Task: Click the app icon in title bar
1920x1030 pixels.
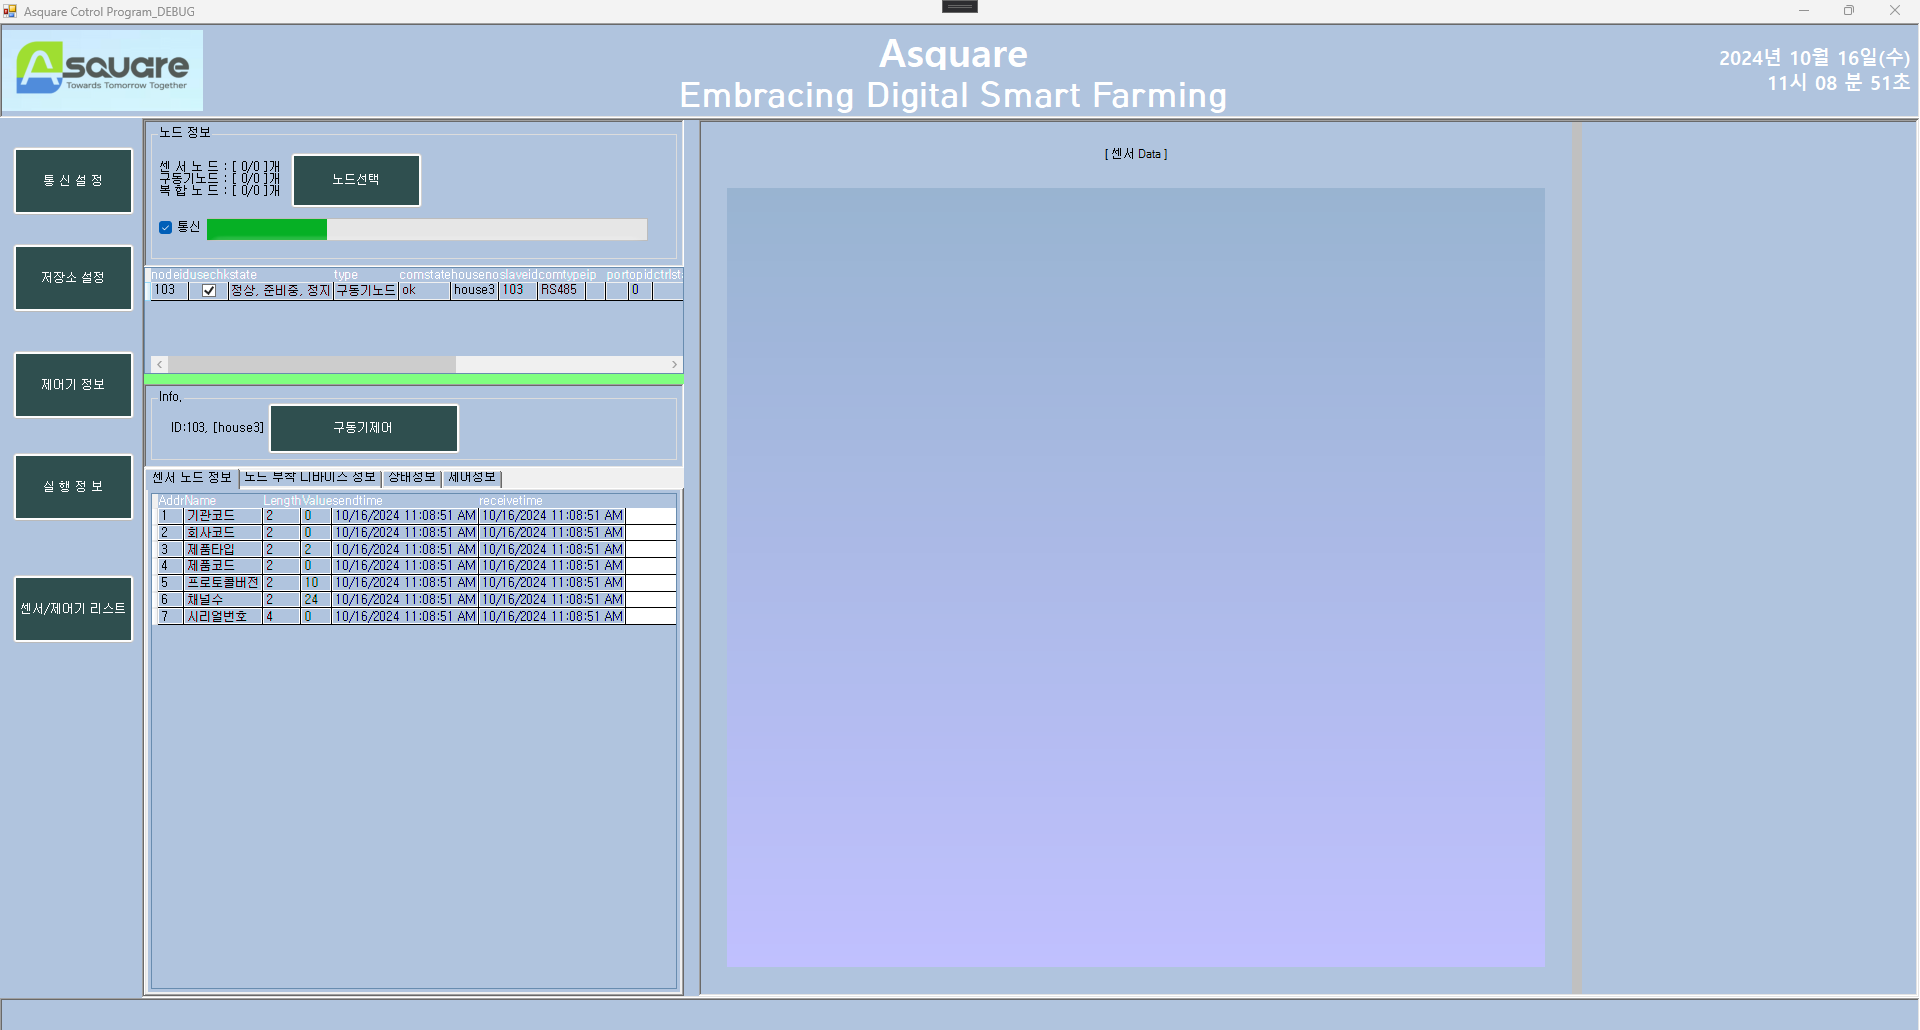Action: pyautogui.click(x=10, y=11)
